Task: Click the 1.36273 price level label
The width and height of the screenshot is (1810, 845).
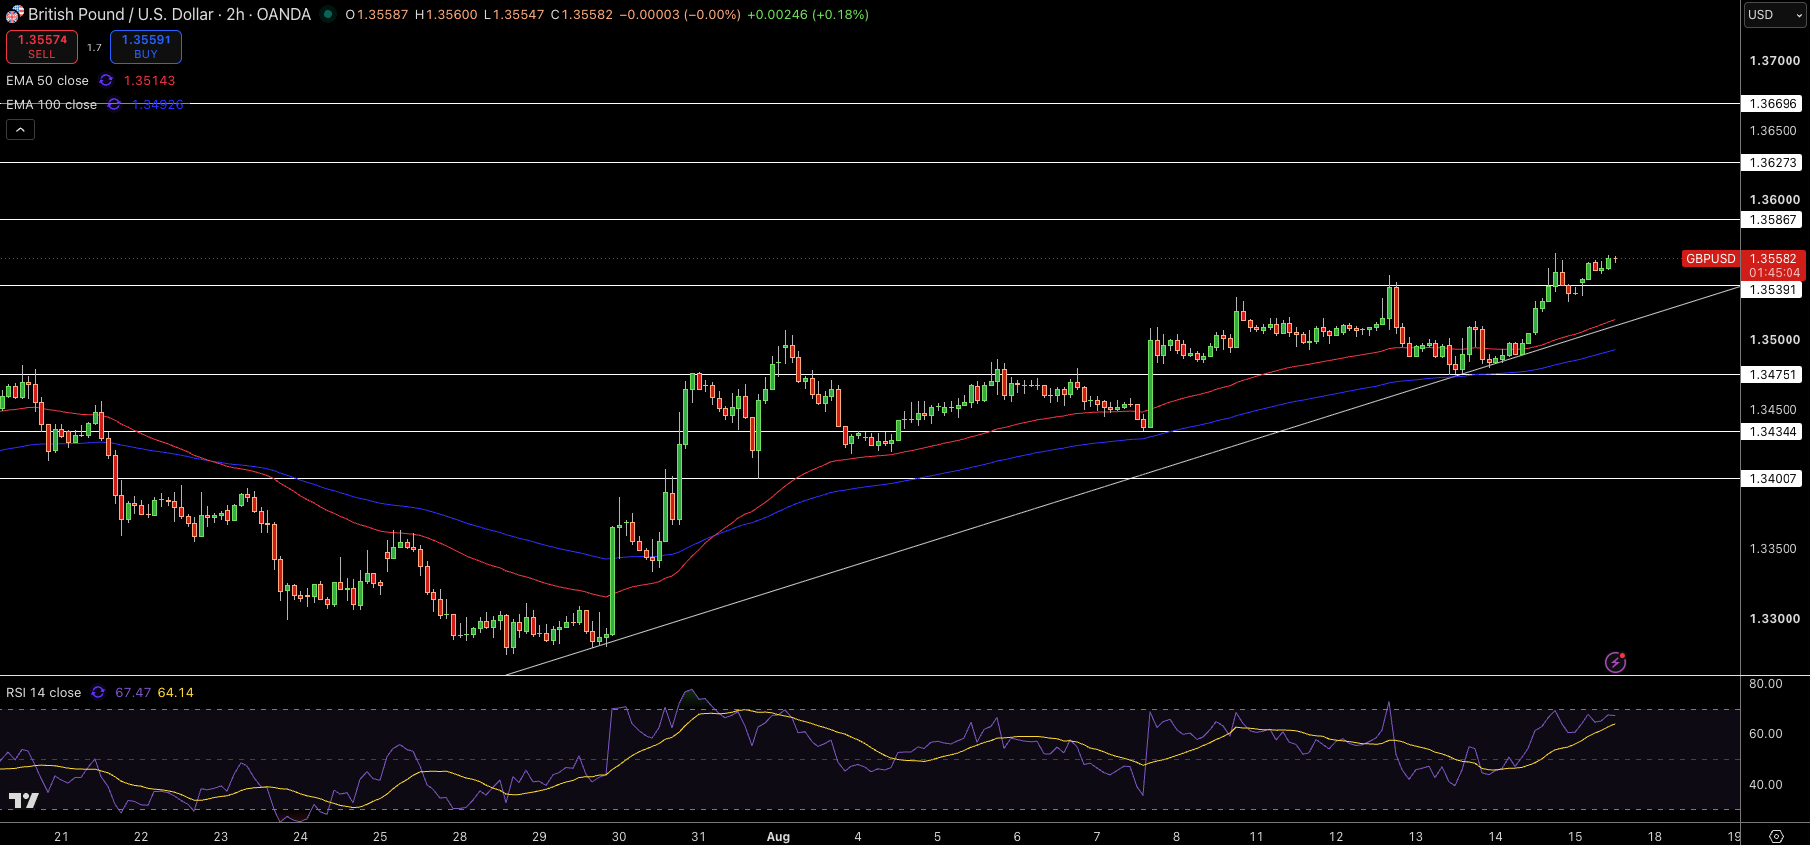Action: click(1773, 163)
